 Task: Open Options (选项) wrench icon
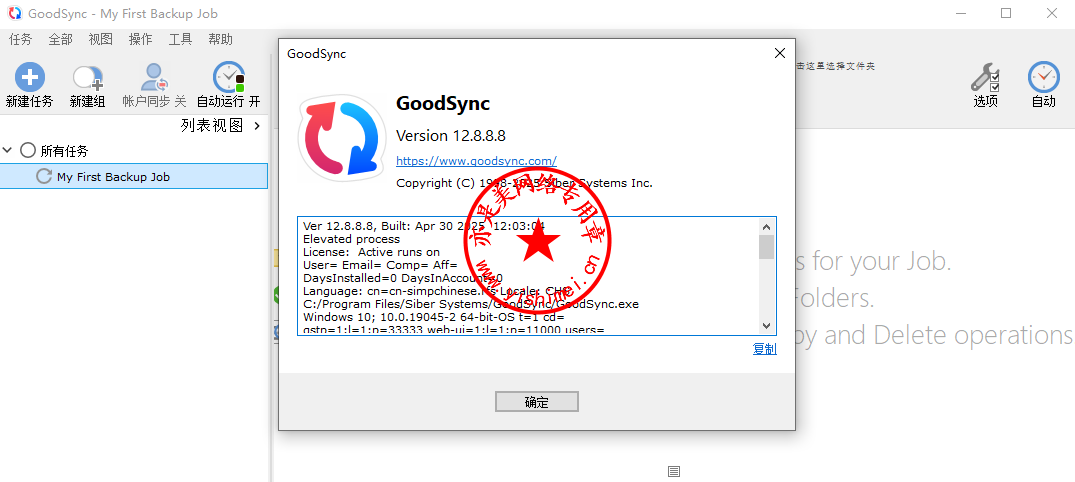point(985,77)
